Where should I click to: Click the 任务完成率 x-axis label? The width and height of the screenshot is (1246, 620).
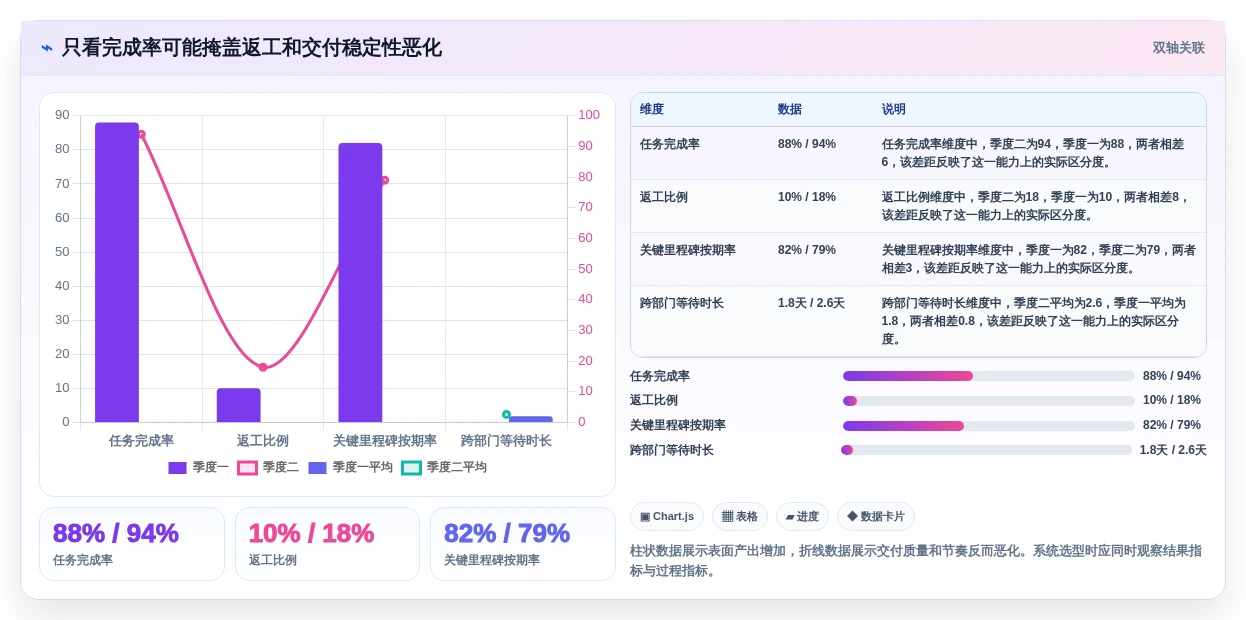pos(141,441)
